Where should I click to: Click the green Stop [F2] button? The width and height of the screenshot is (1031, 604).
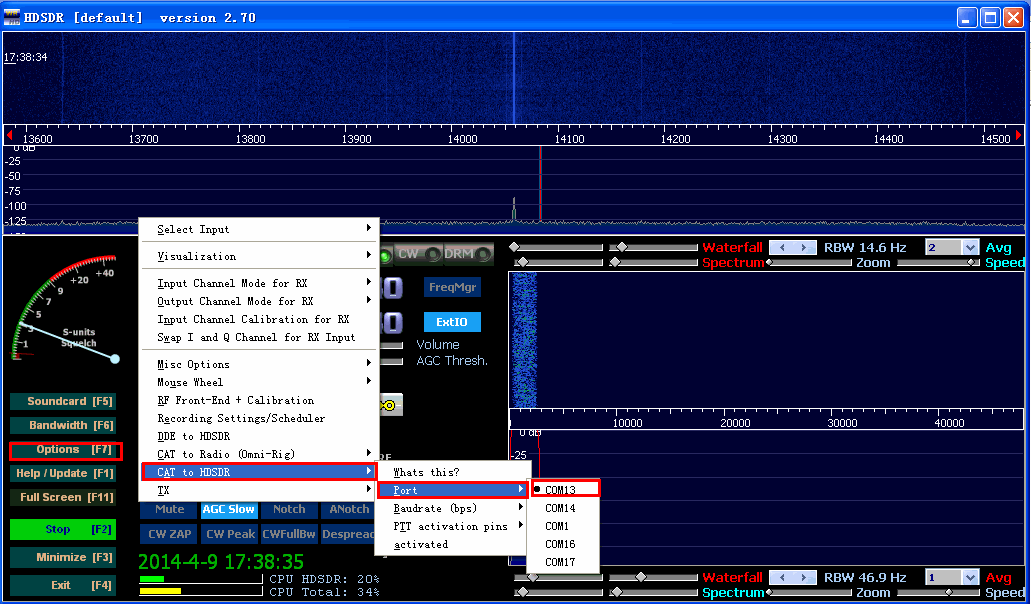coord(63,529)
